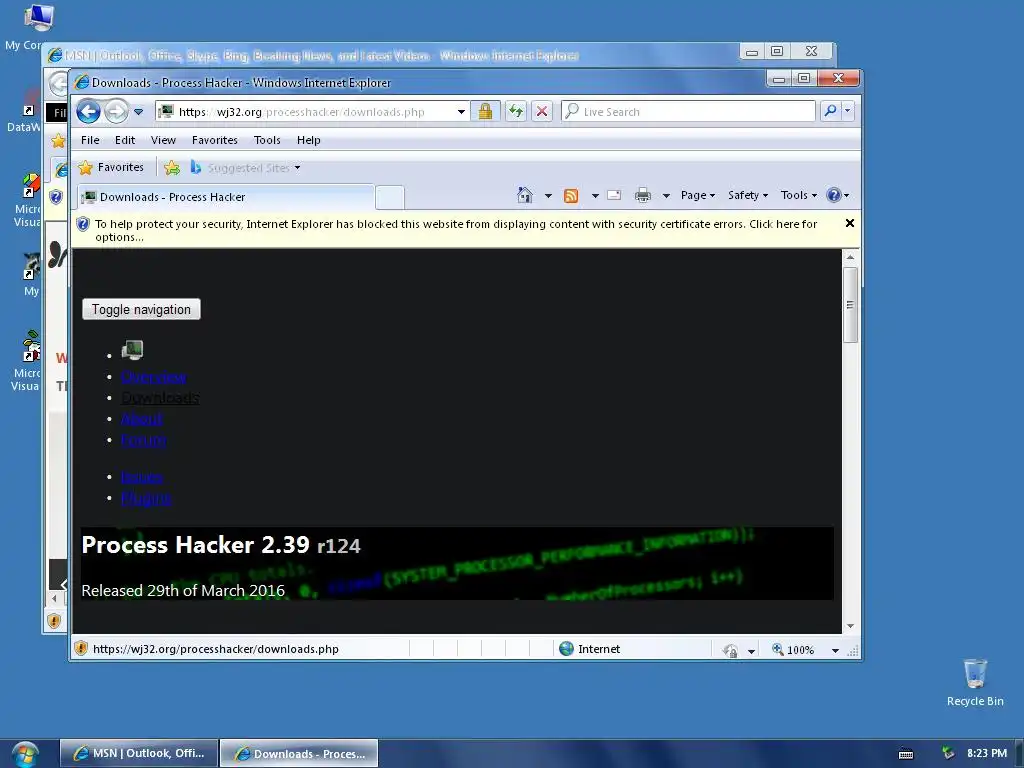
Task: Go back with the Back arrow button
Action: pyautogui.click(x=88, y=112)
